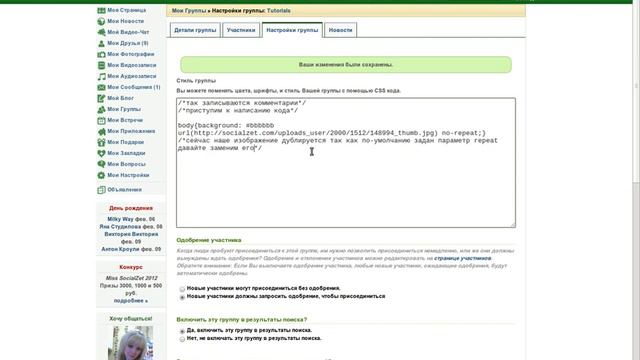
Task: Open Виктория Виктория birthday link
Action: pyautogui.click(x=131, y=234)
